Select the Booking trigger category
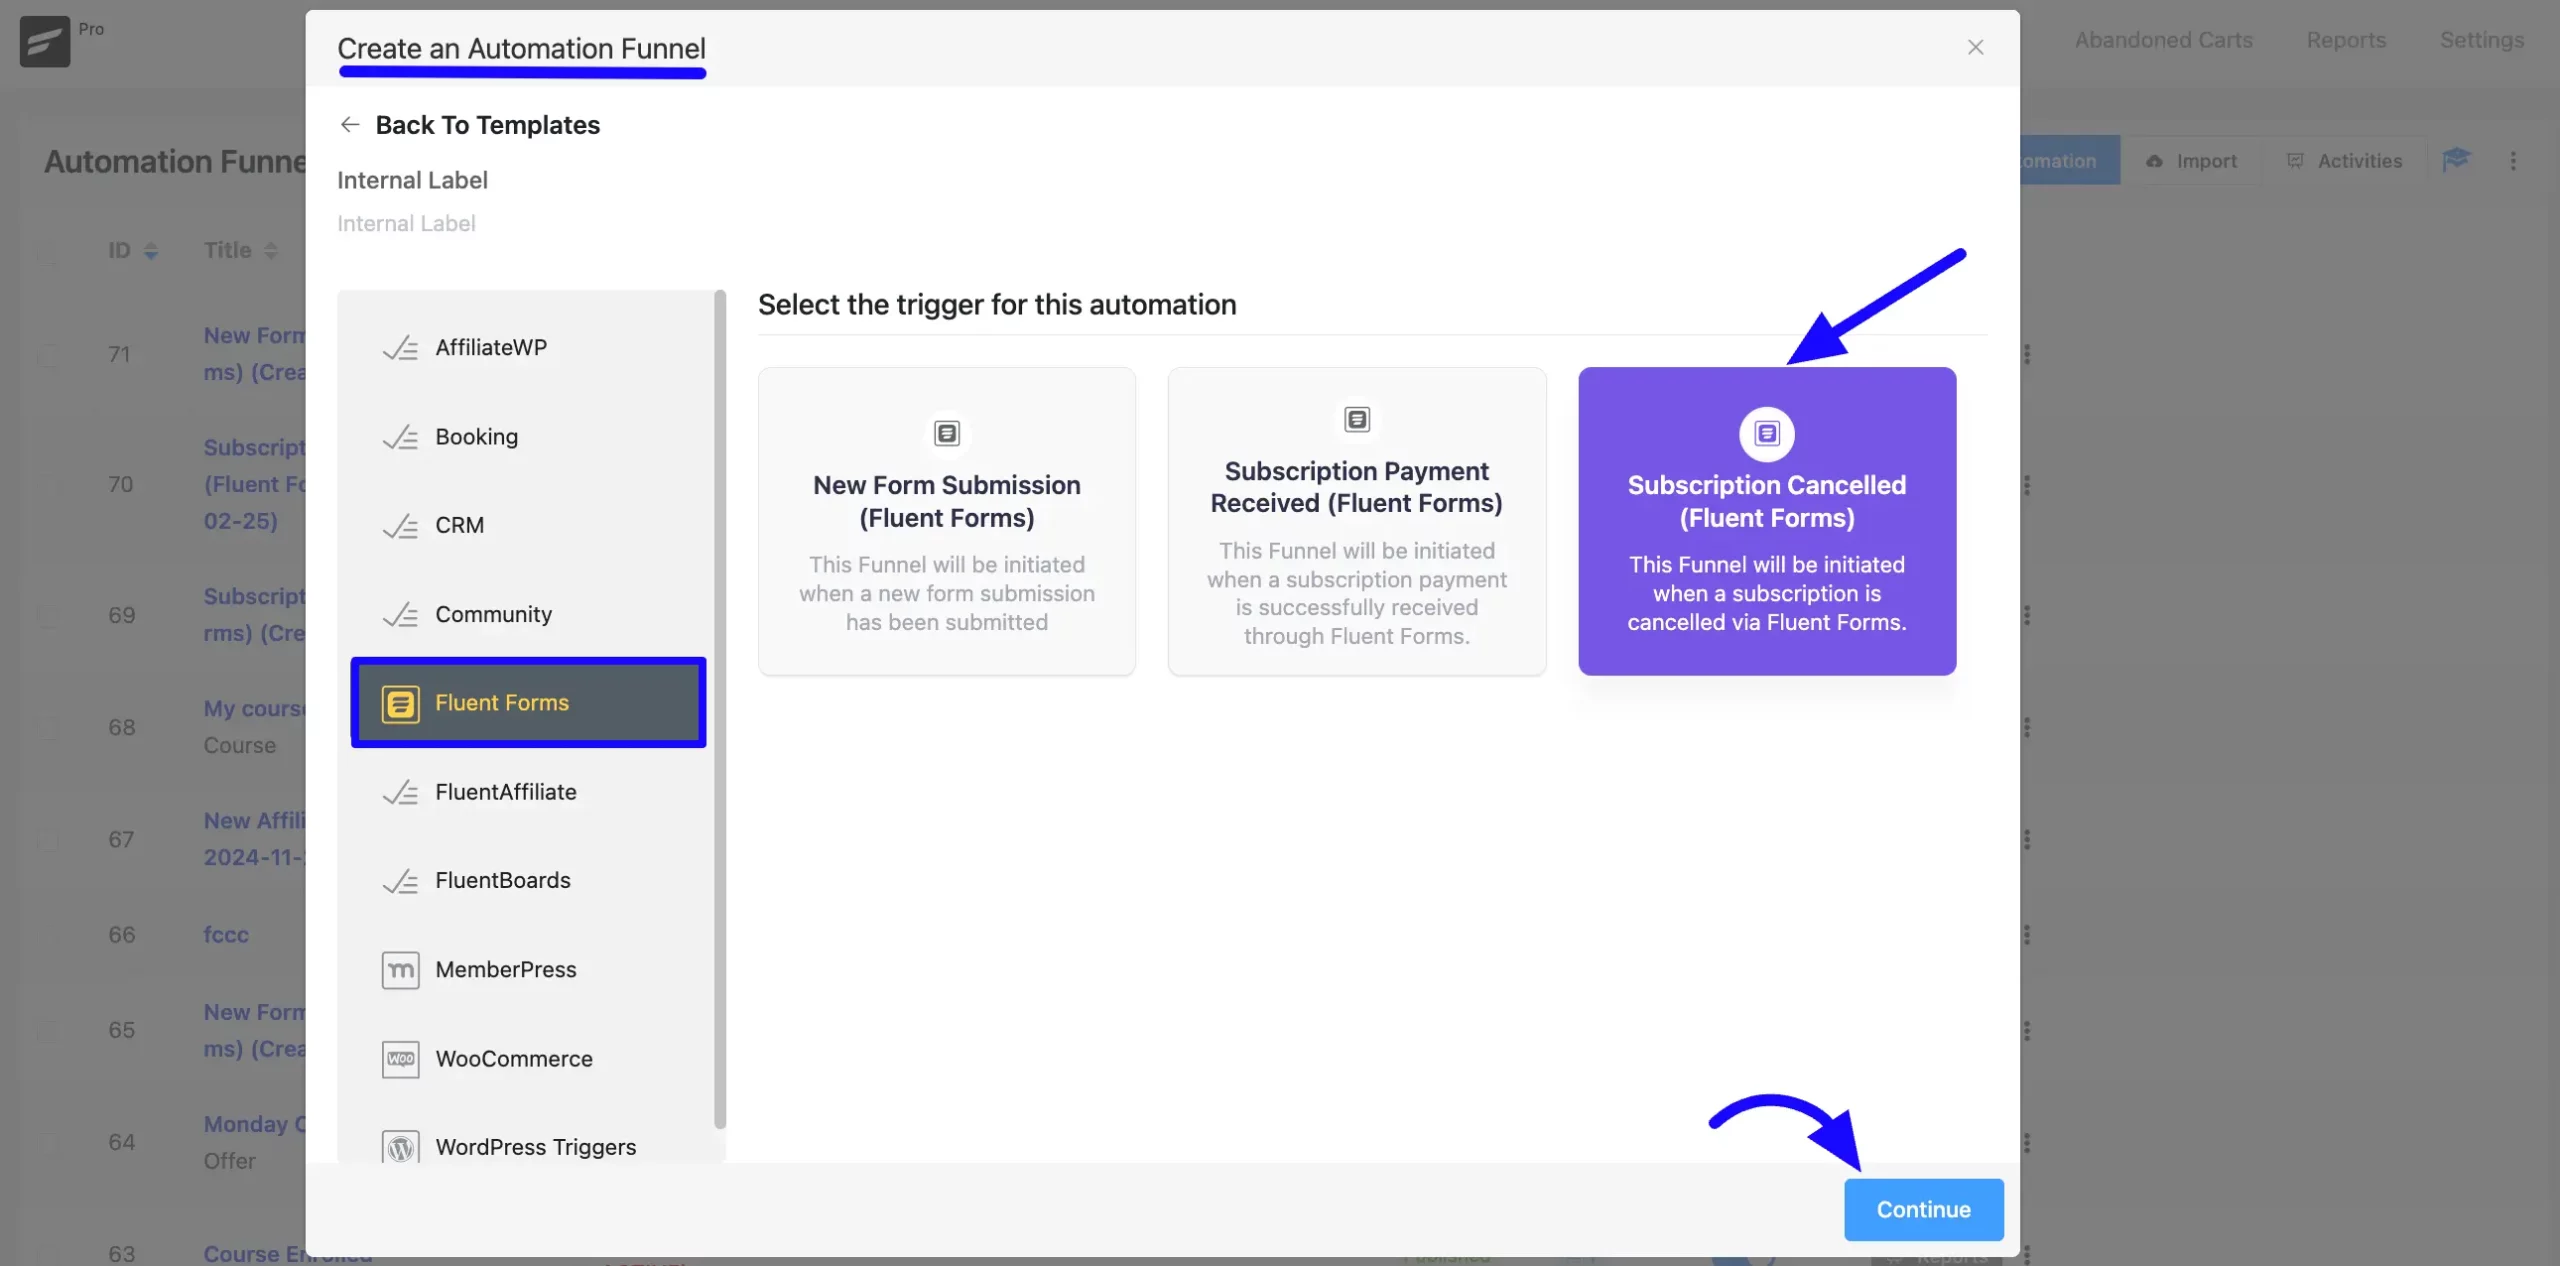The width and height of the screenshot is (2560, 1266). (528, 437)
